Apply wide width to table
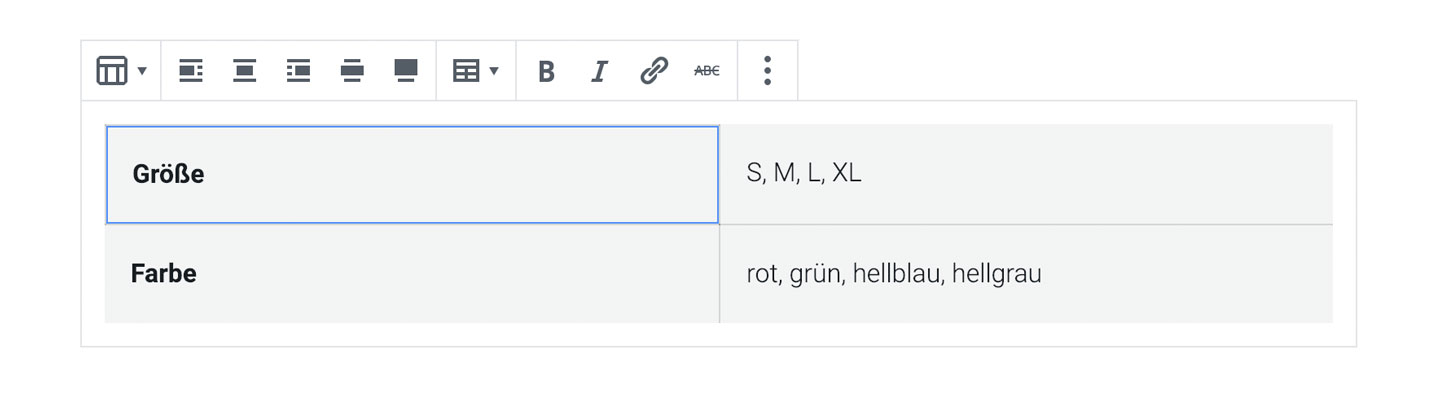The height and width of the screenshot is (409, 1440). tap(352, 71)
